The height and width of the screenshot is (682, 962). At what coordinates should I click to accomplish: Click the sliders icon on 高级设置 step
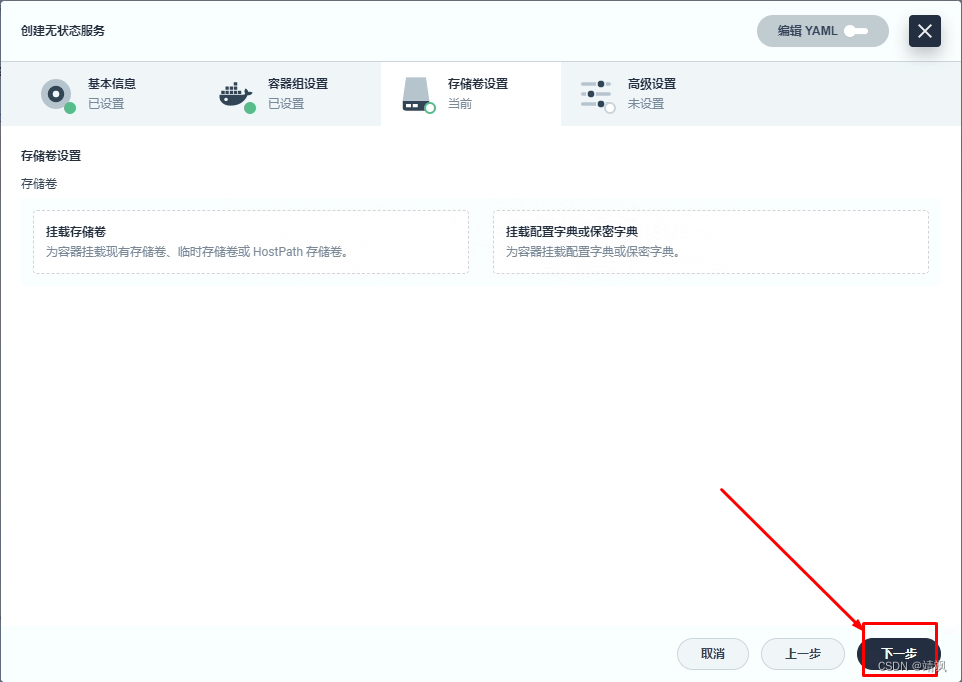coord(596,93)
